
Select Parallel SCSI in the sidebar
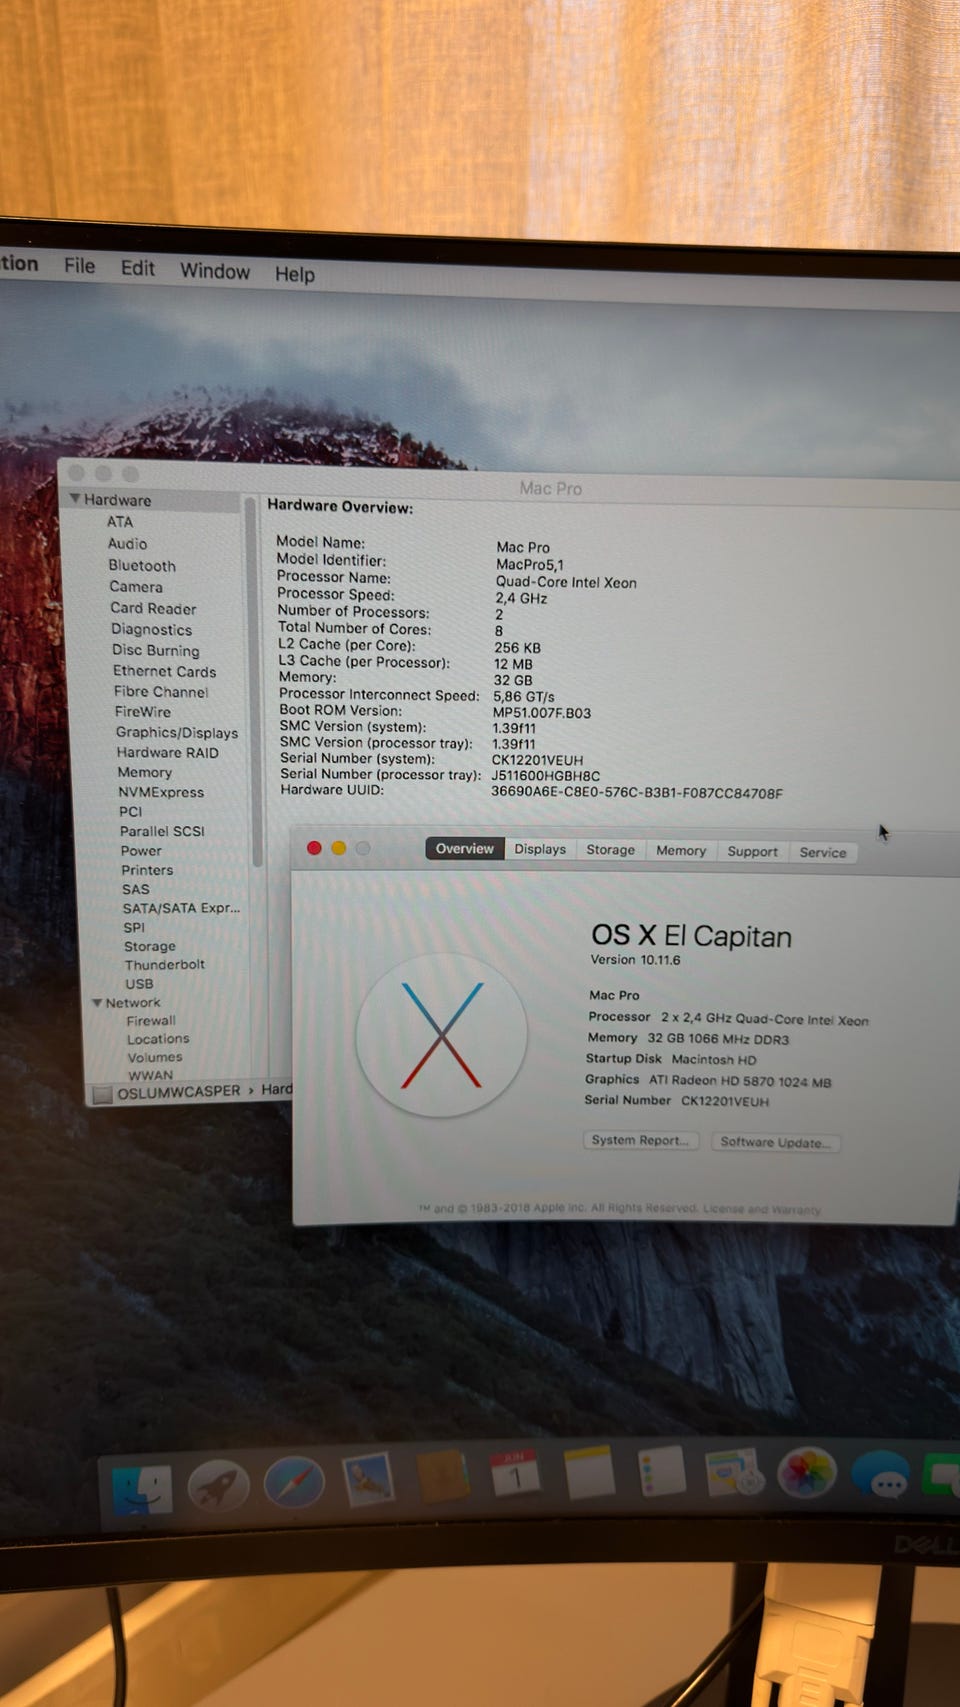162,831
